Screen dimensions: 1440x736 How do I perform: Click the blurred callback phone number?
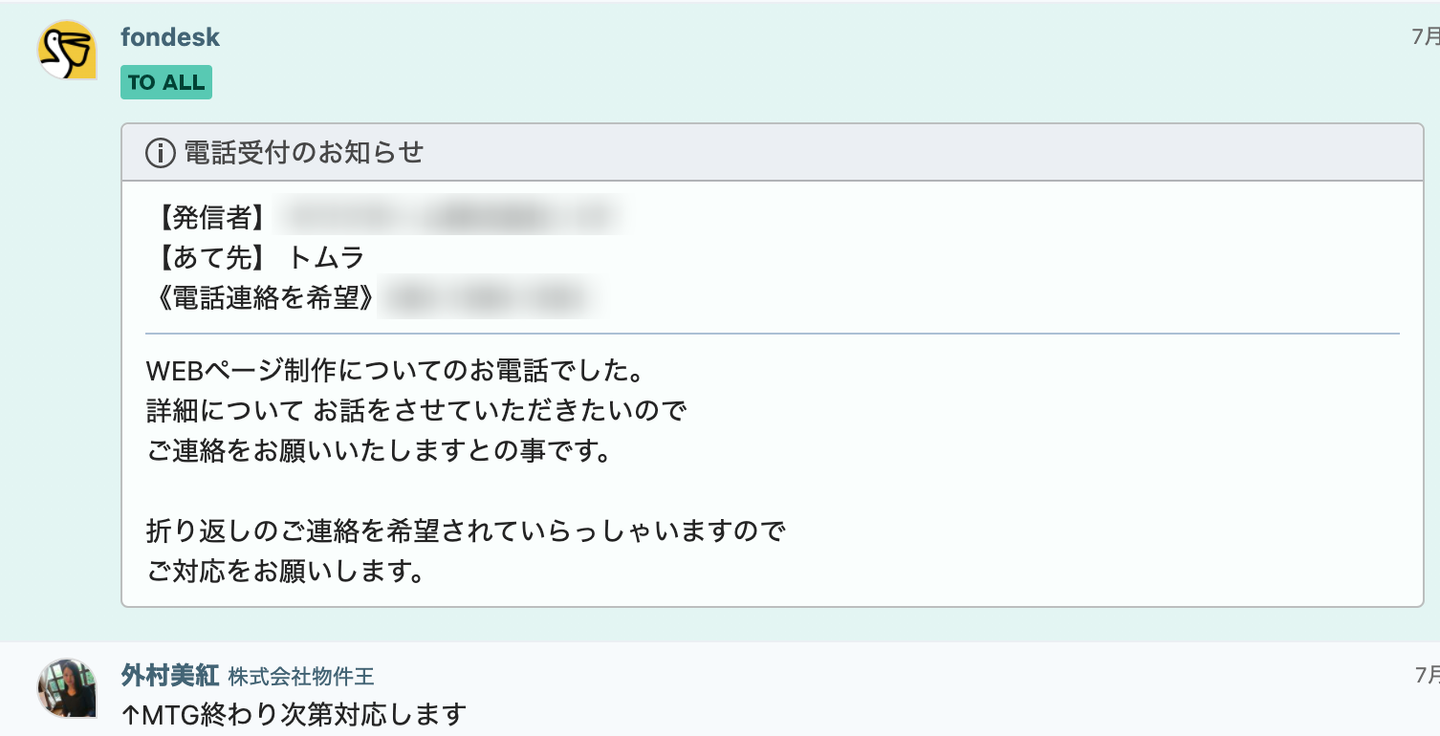492,298
